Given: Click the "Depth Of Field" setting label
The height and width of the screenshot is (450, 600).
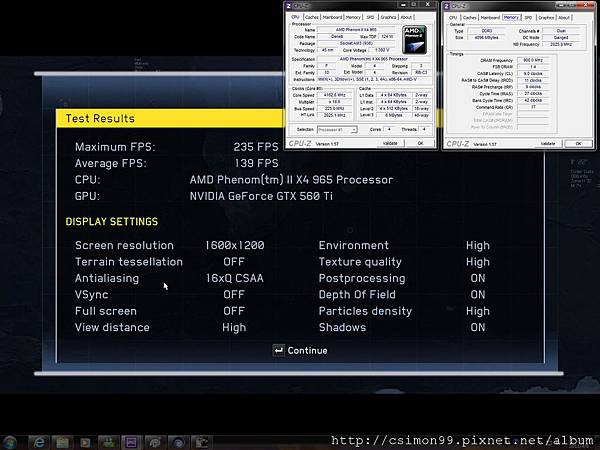Looking at the screenshot, I should [357, 295].
